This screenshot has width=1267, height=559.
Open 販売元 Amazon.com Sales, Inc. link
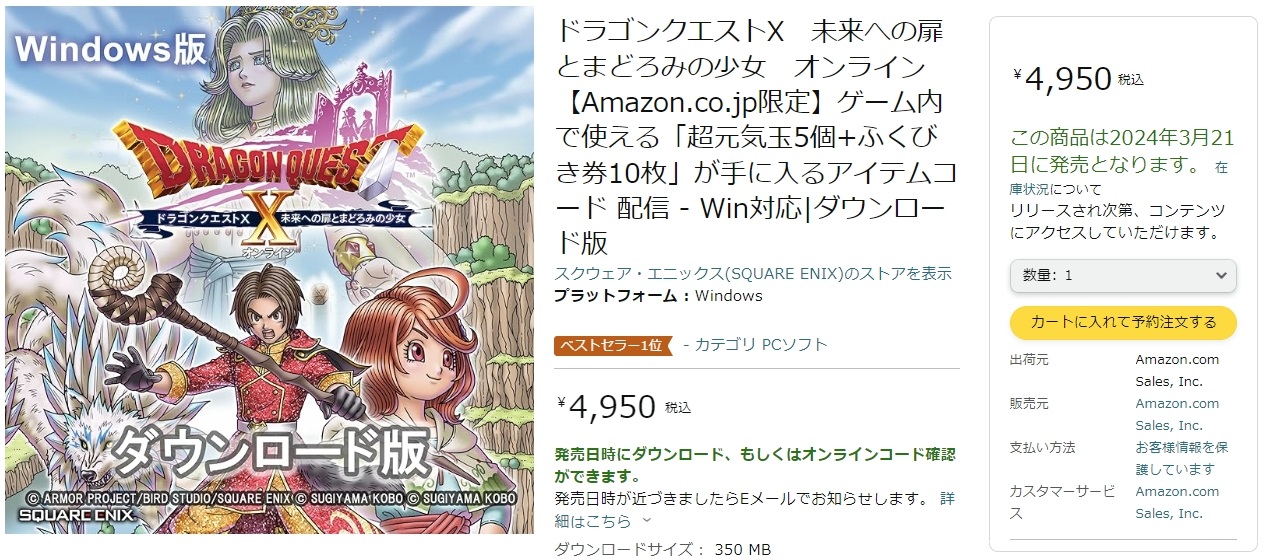click(1177, 414)
